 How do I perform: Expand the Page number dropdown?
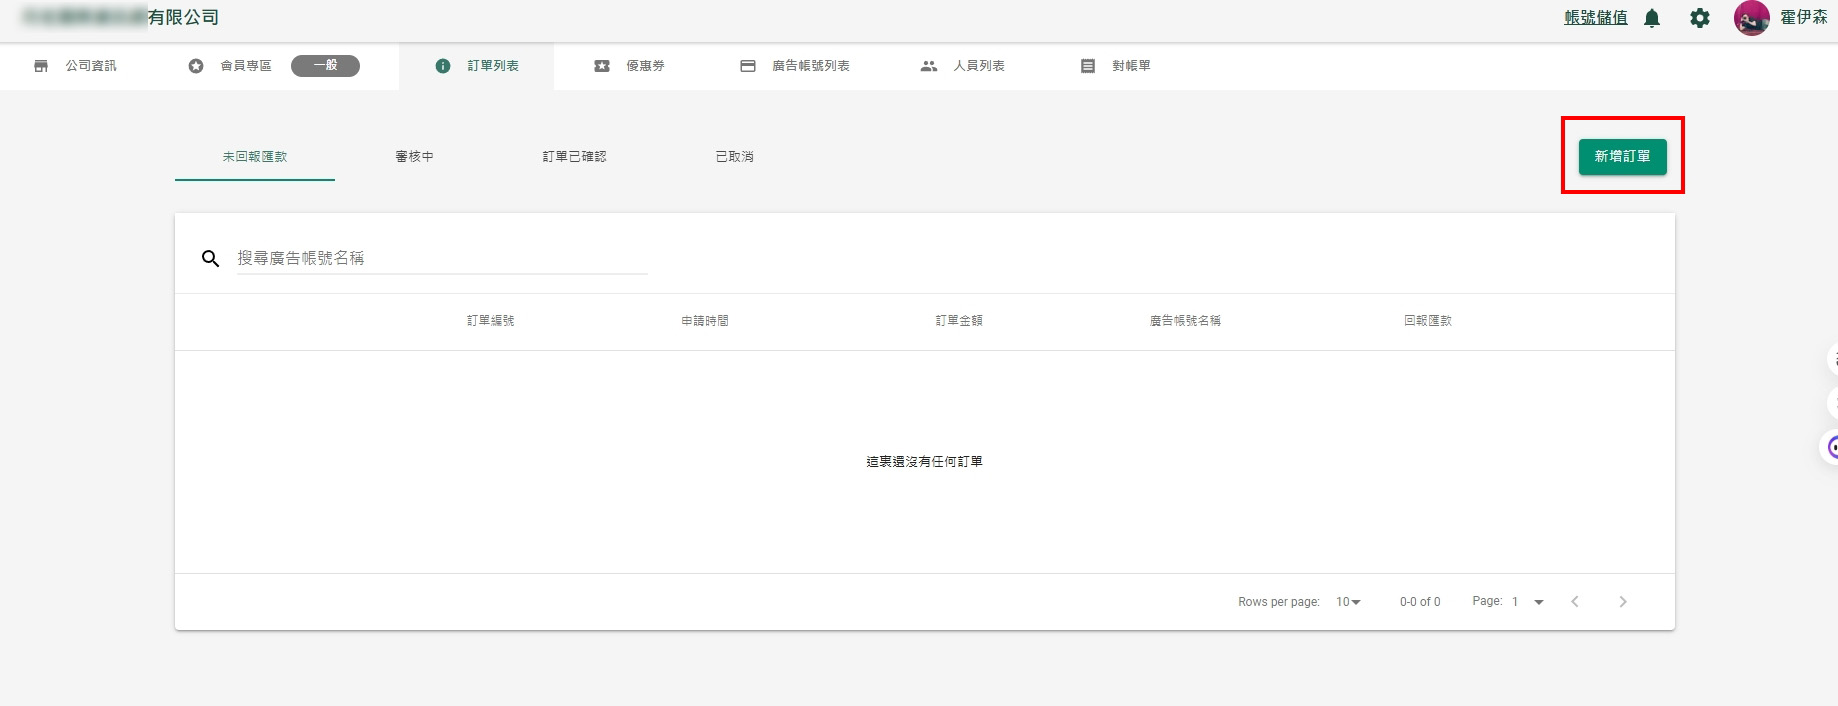[1528, 602]
